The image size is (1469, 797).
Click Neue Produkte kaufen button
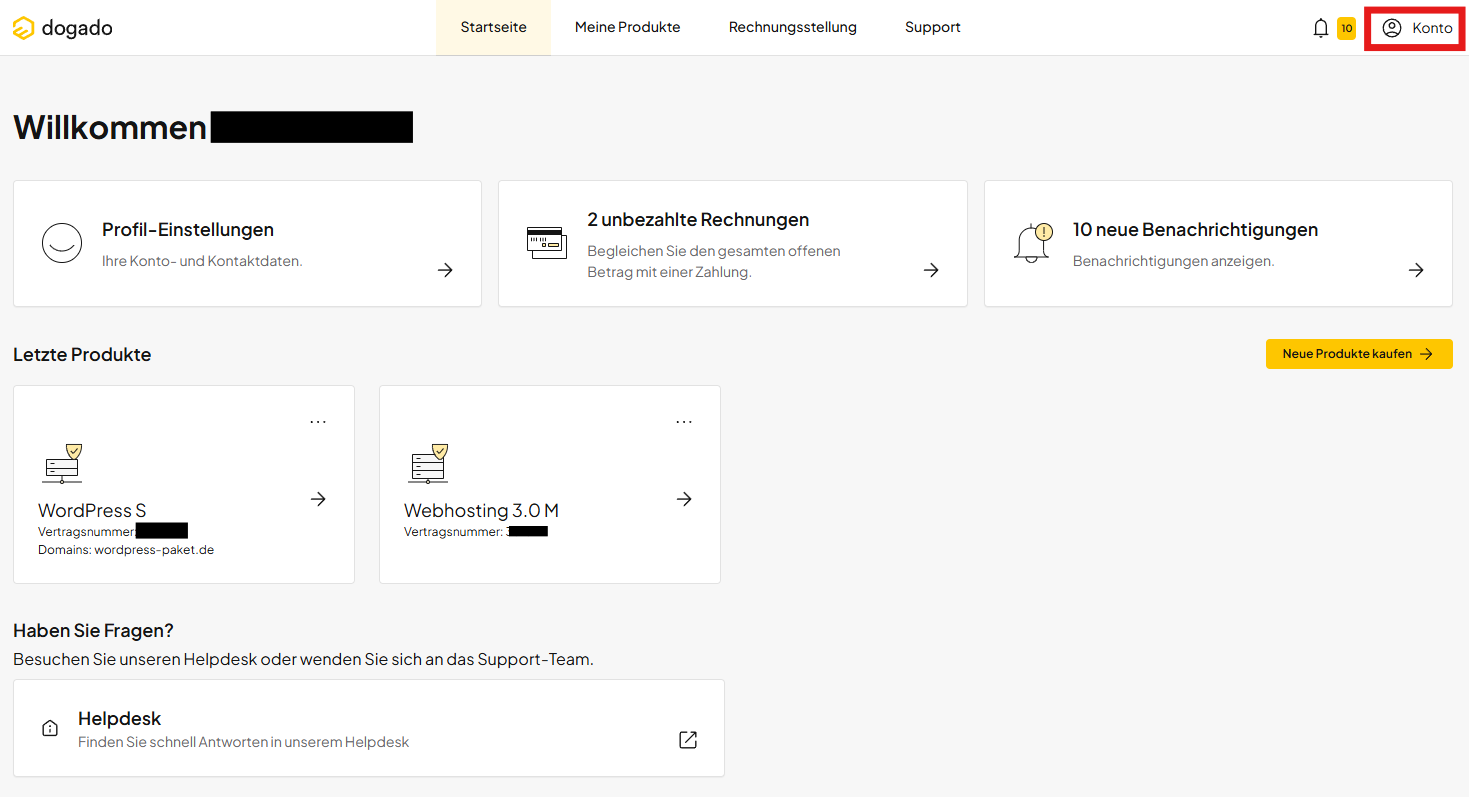(x=1358, y=354)
